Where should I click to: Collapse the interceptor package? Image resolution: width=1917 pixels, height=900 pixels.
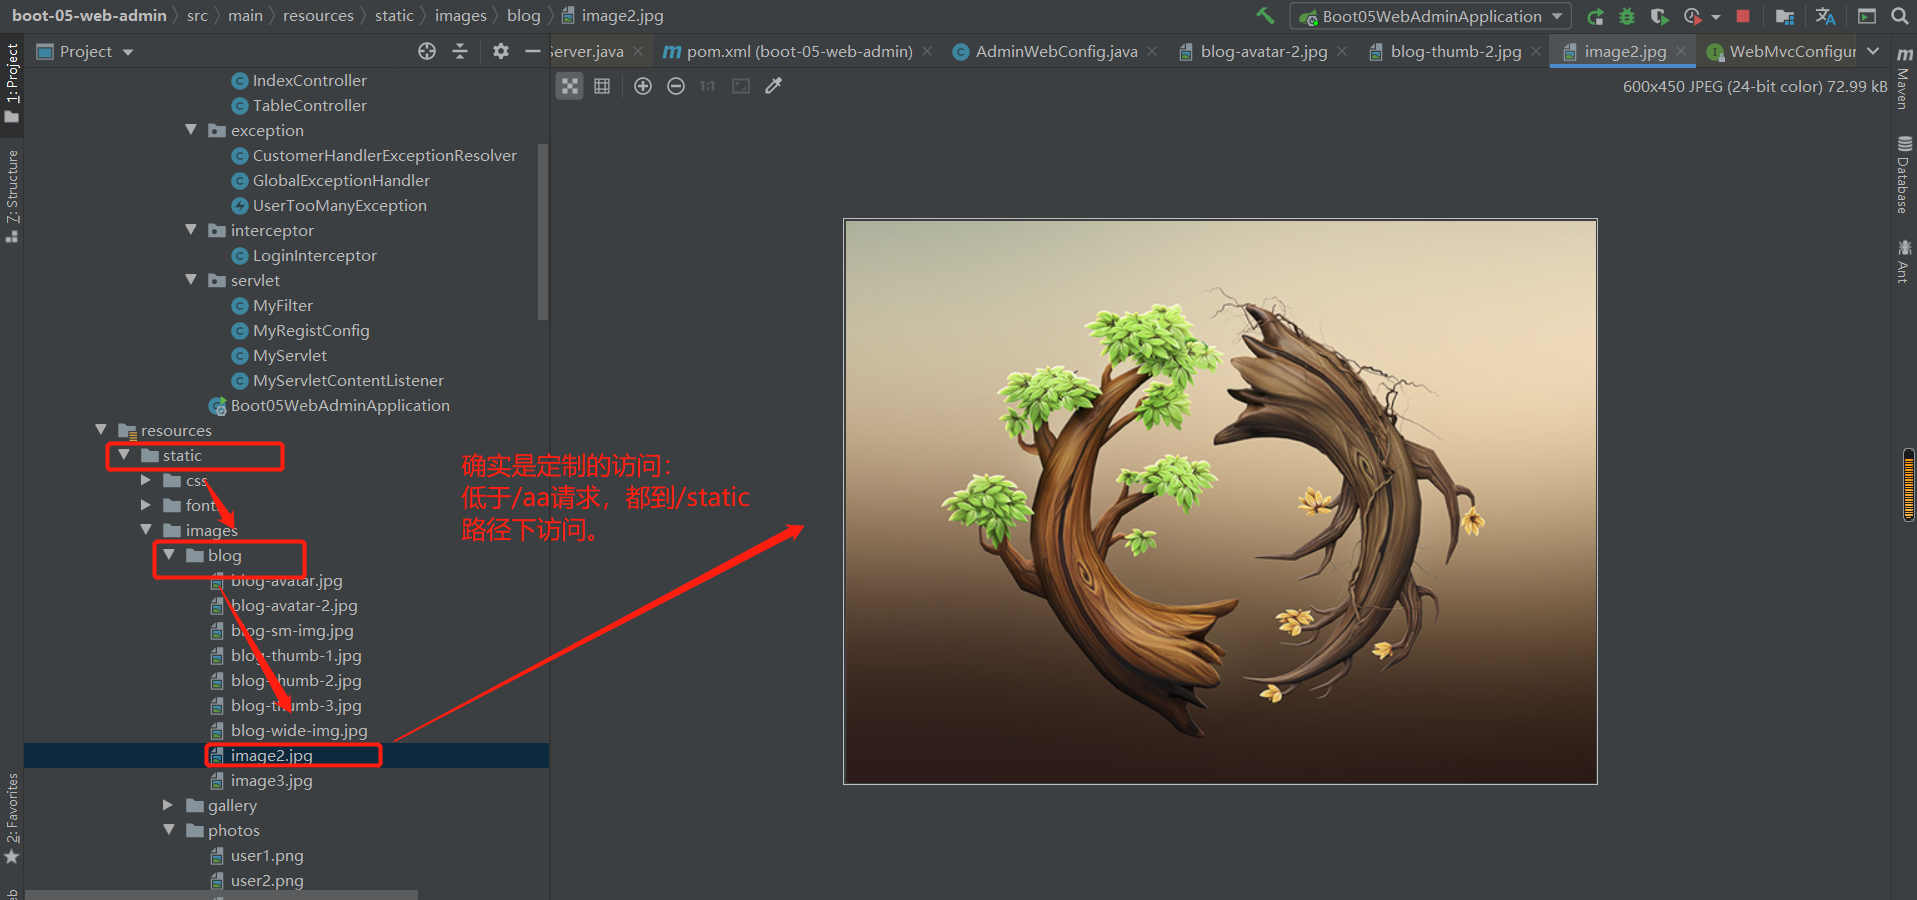pos(191,230)
